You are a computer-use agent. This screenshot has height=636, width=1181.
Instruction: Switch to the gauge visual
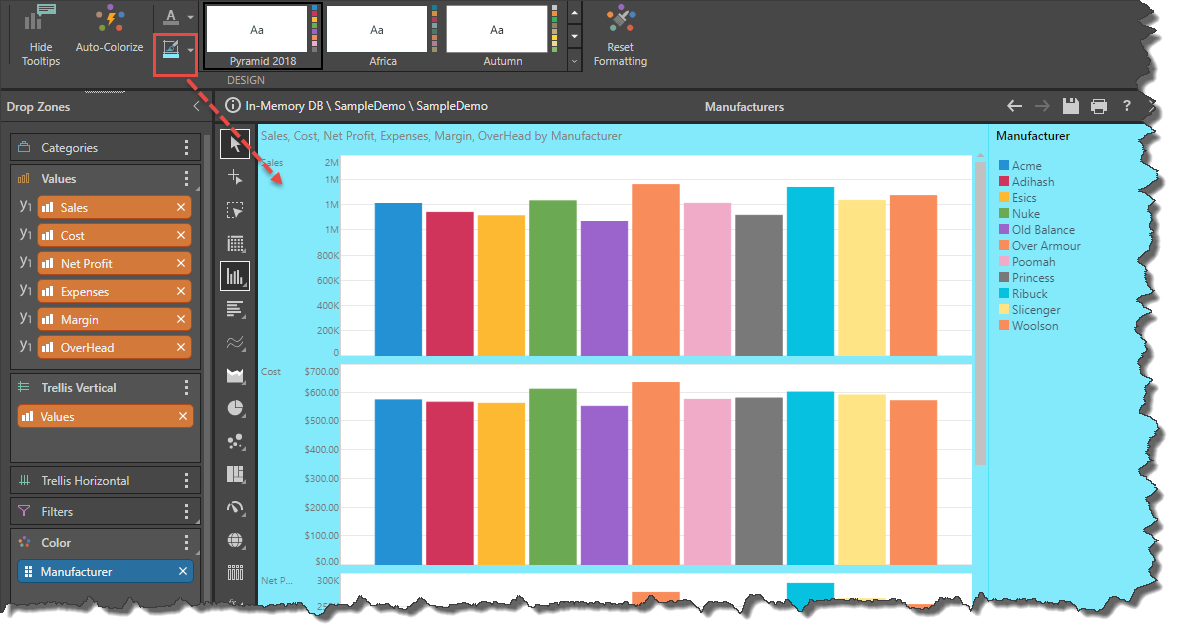tap(235, 507)
